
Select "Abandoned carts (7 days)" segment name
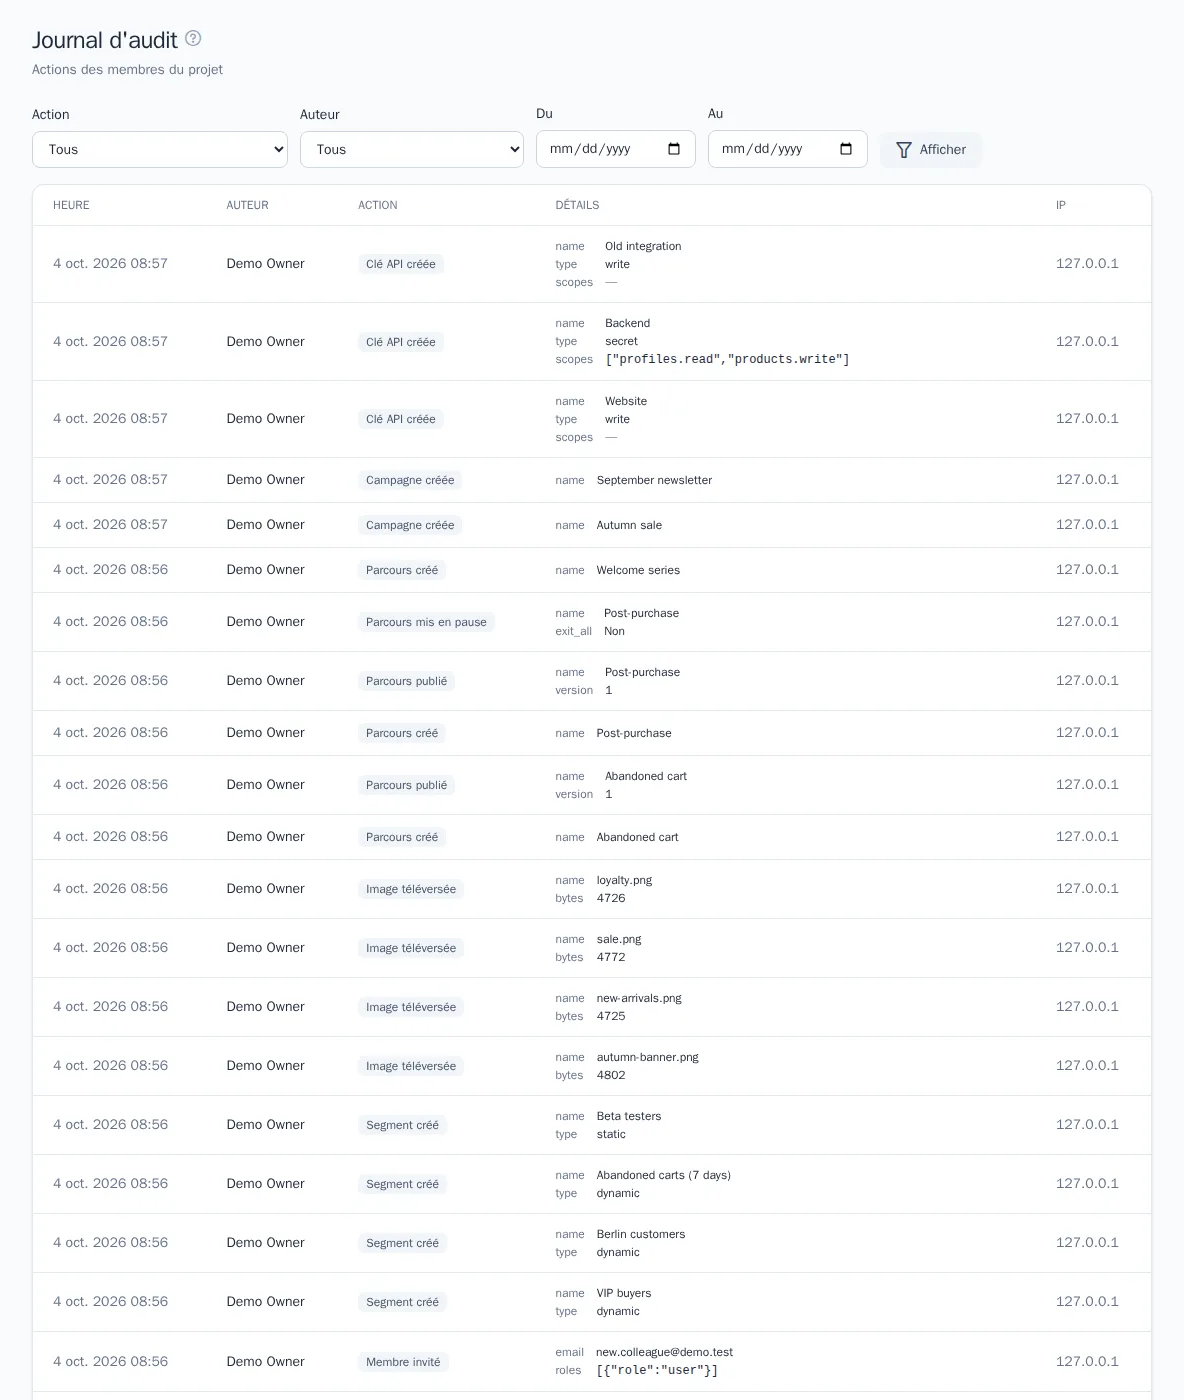pyautogui.click(x=664, y=1175)
